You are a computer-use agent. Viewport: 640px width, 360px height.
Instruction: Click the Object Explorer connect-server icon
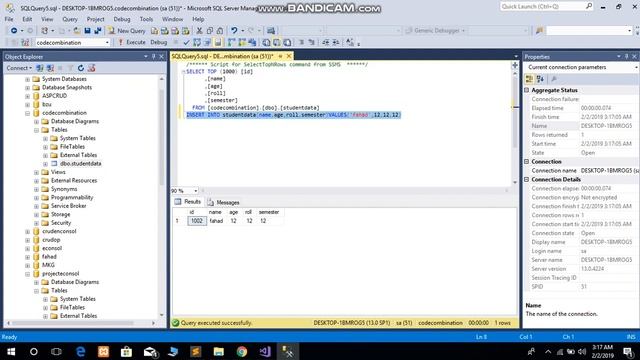pyautogui.click(x=40, y=68)
